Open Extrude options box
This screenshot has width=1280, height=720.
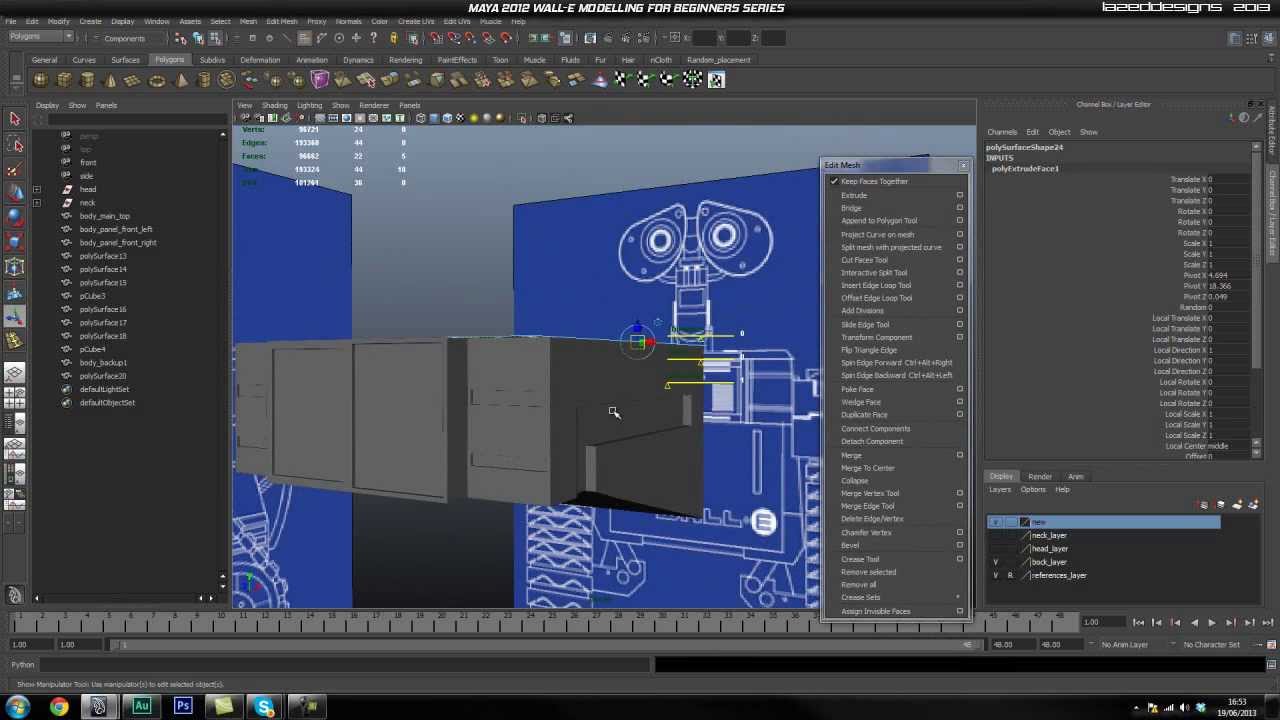(960, 195)
